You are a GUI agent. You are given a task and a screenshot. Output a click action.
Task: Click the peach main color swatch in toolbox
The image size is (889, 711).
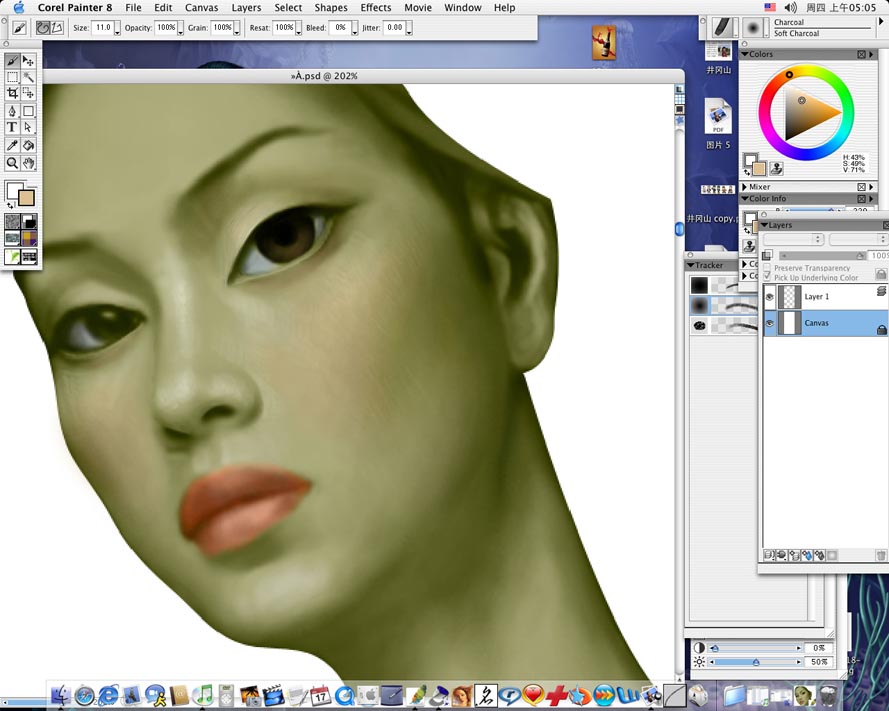(x=26, y=198)
